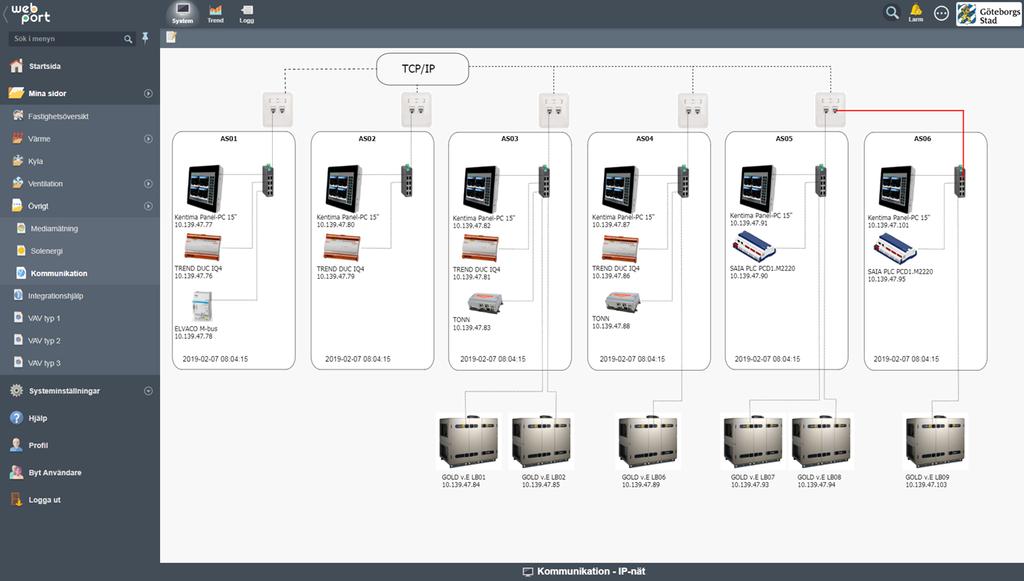Click the GOLD v.E LB09 unit
The image size is (1024, 581).
coord(935,442)
